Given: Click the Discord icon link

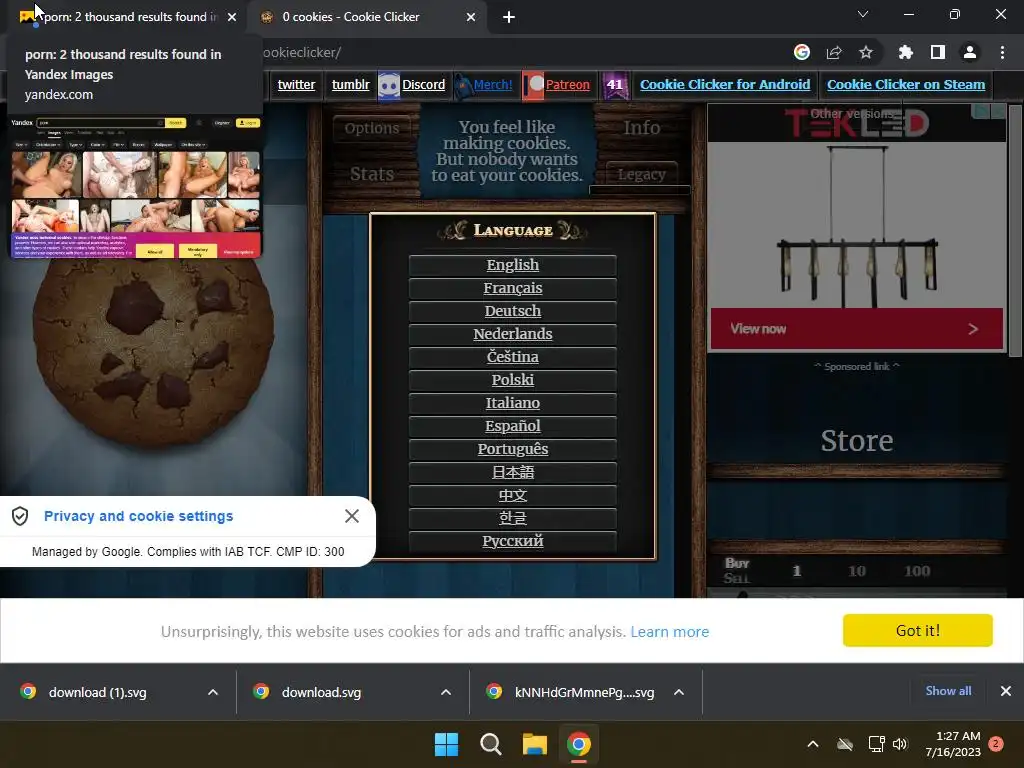Looking at the screenshot, I should point(389,86).
